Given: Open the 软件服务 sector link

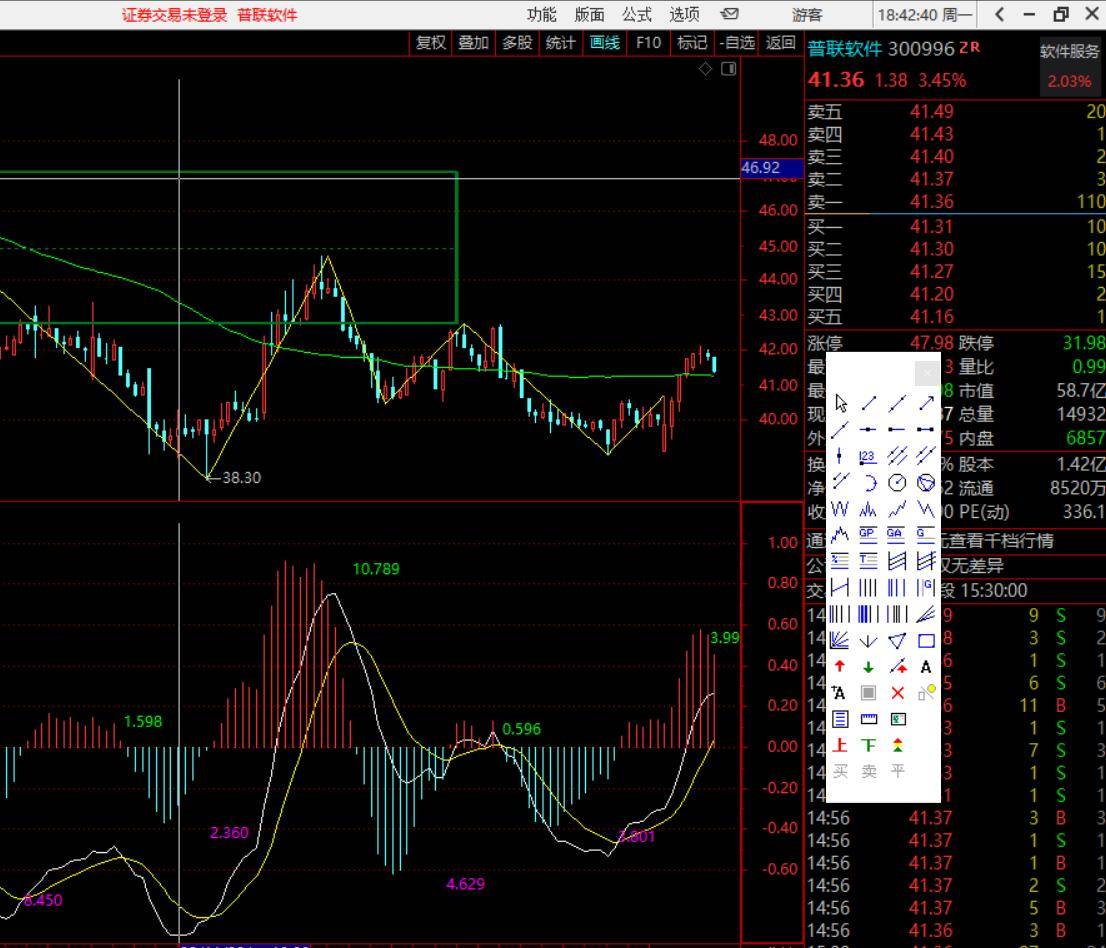Looking at the screenshot, I should pyautogui.click(x=1069, y=51).
